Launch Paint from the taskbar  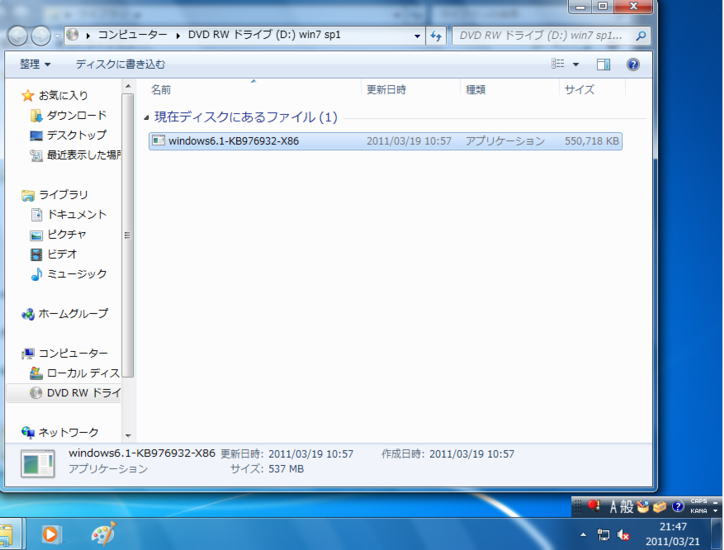(x=103, y=534)
